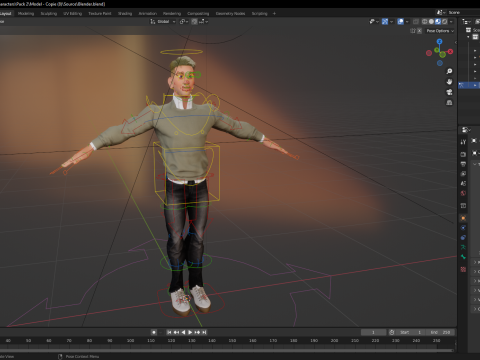This screenshot has width=480, height=360.
Task: Open the Collection properties tab
Action: click(463, 206)
